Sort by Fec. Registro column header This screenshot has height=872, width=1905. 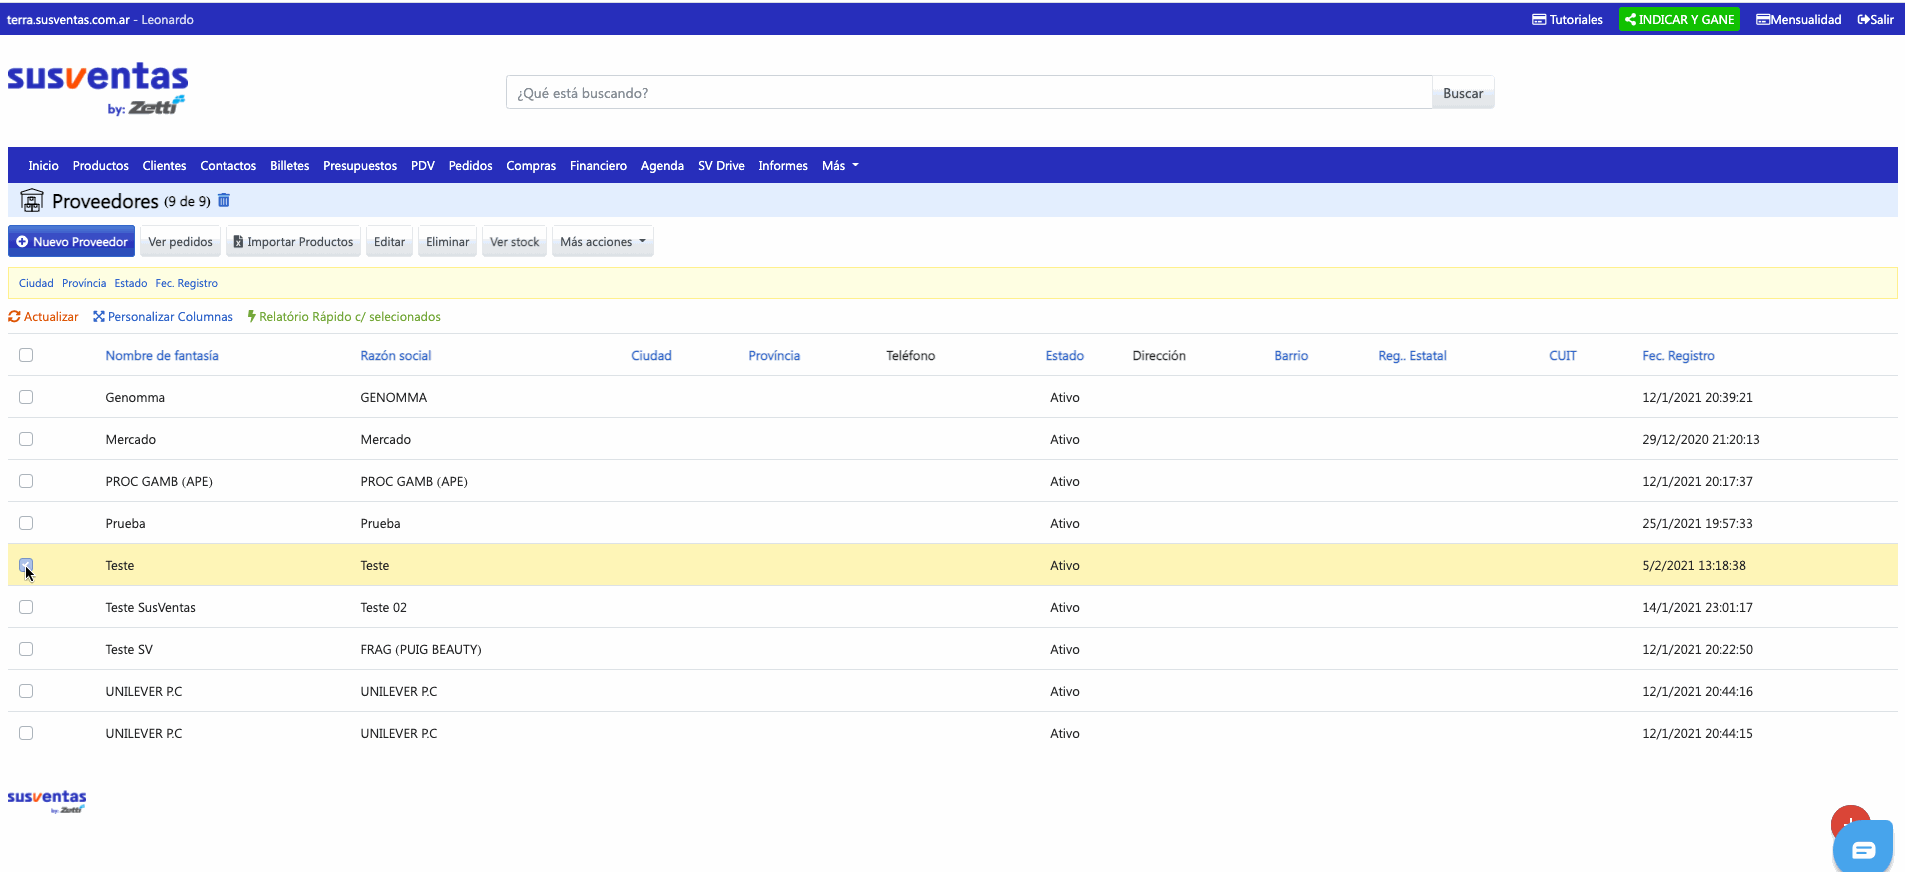[x=1678, y=356]
